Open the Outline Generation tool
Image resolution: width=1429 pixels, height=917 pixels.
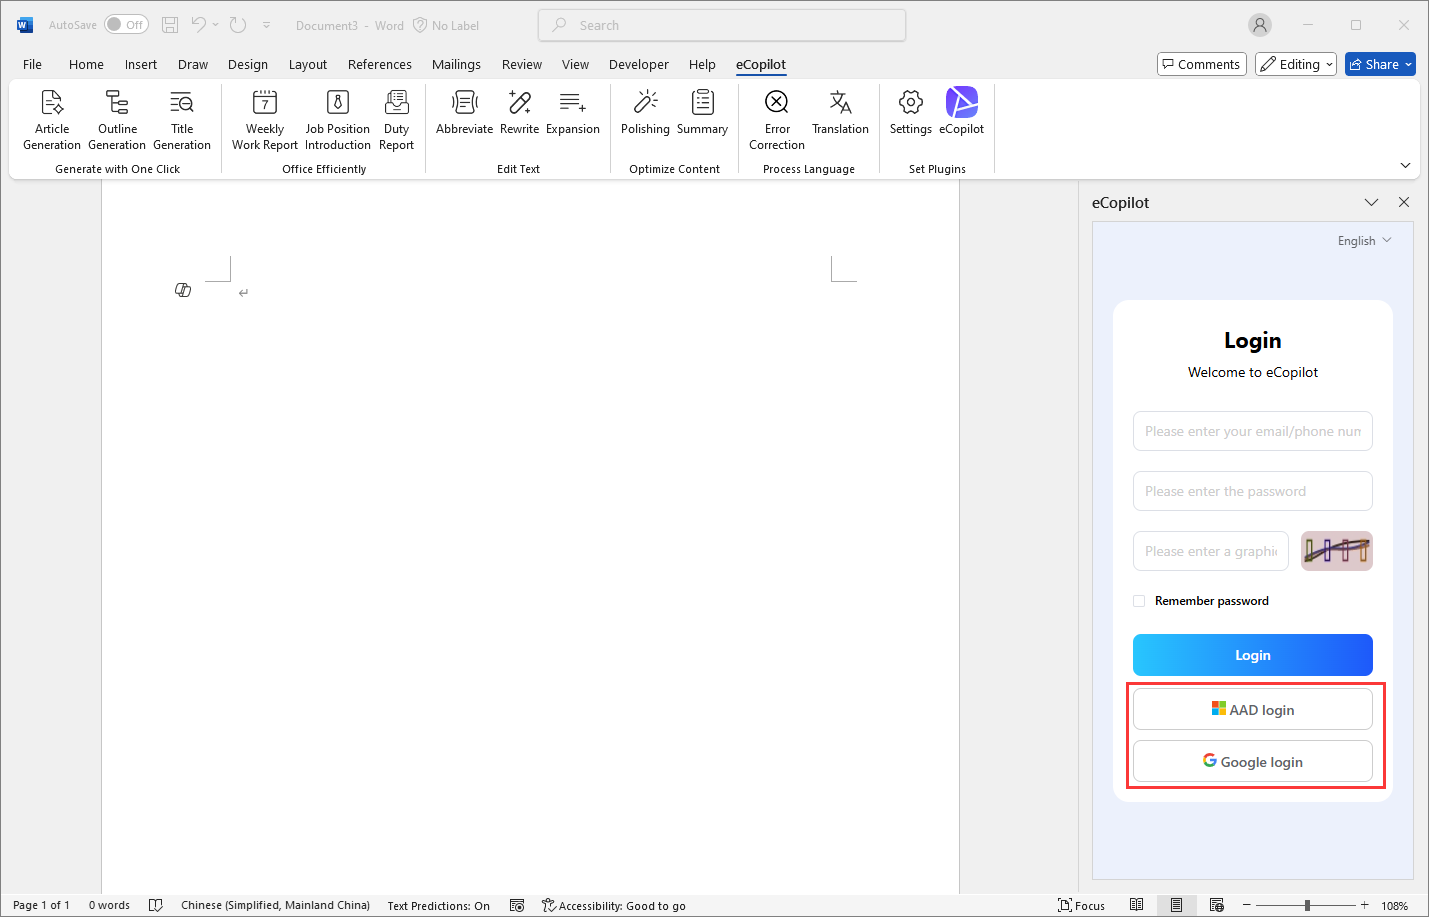[117, 120]
